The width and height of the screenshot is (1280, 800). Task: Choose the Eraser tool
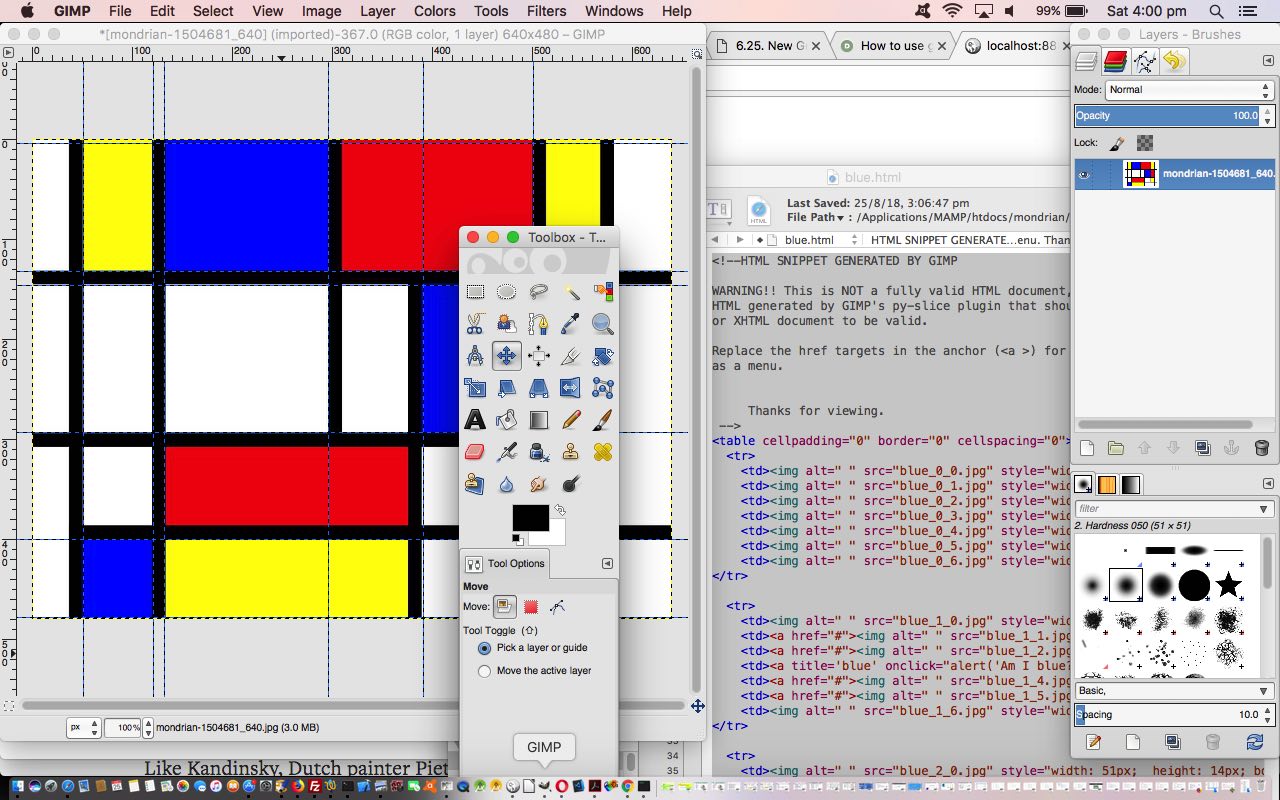tap(475, 452)
